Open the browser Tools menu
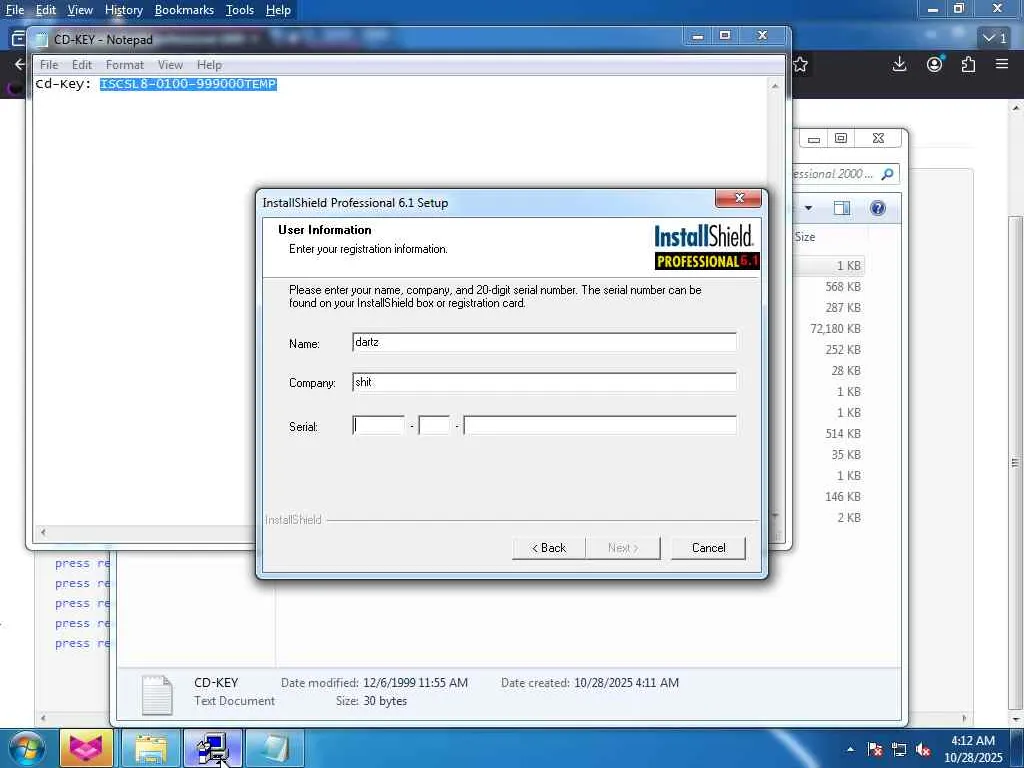The width and height of the screenshot is (1024, 768). coord(240,10)
